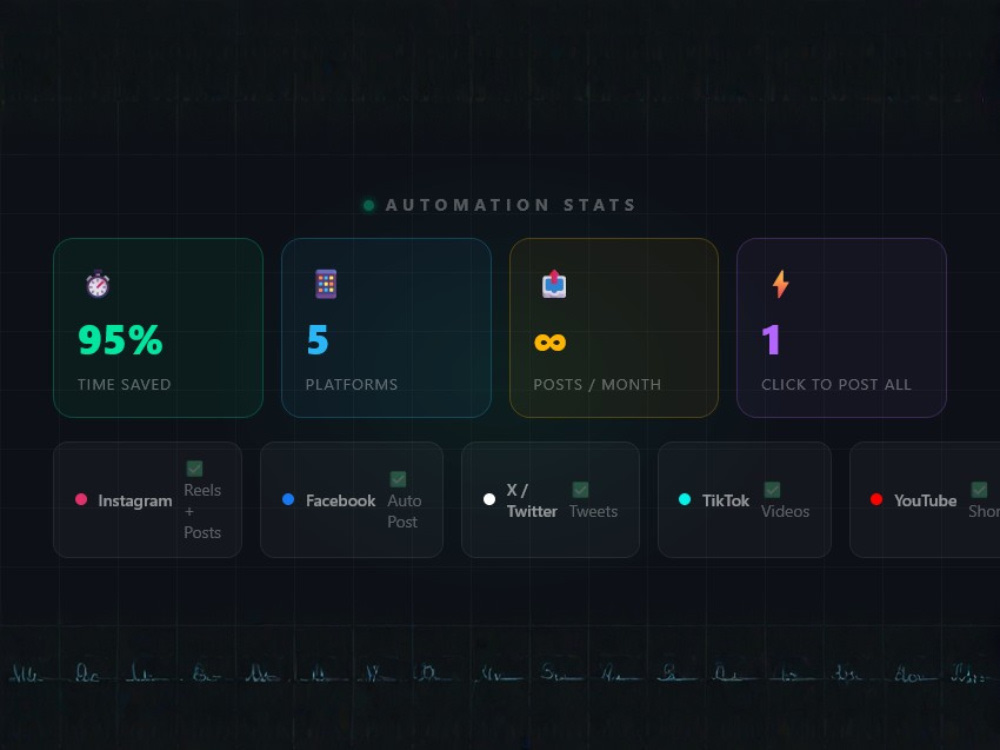The width and height of the screenshot is (1000, 750).
Task: Click the stopwatch icon in Time Saved card
Action: pos(98,284)
